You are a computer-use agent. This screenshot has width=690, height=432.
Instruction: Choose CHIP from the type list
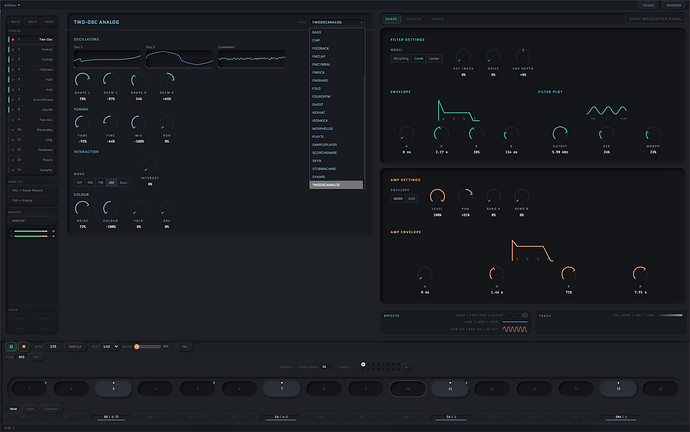[x=336, y=40]
